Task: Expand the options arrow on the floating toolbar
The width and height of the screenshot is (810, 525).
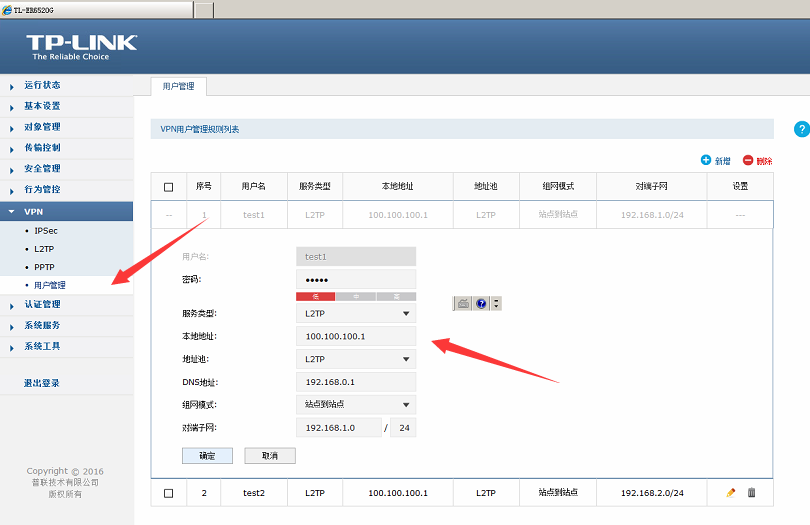Action: coord(496,303)
